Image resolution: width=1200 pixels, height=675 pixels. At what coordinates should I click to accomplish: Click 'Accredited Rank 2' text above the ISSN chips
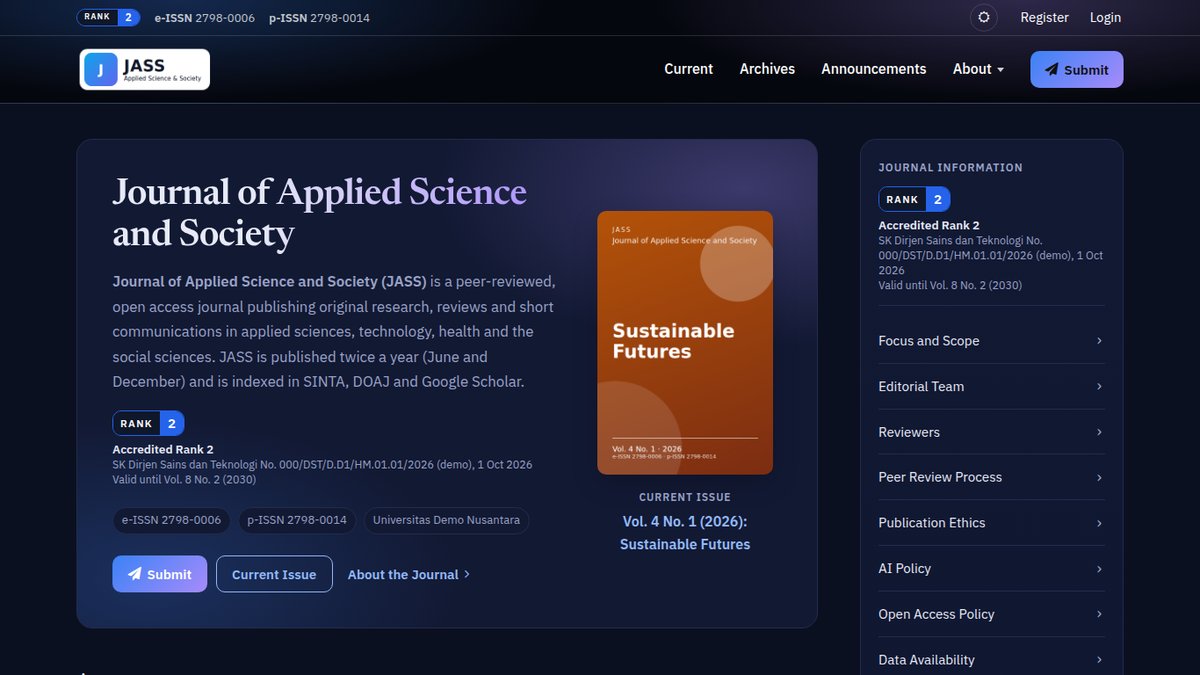tap(163, 450)
